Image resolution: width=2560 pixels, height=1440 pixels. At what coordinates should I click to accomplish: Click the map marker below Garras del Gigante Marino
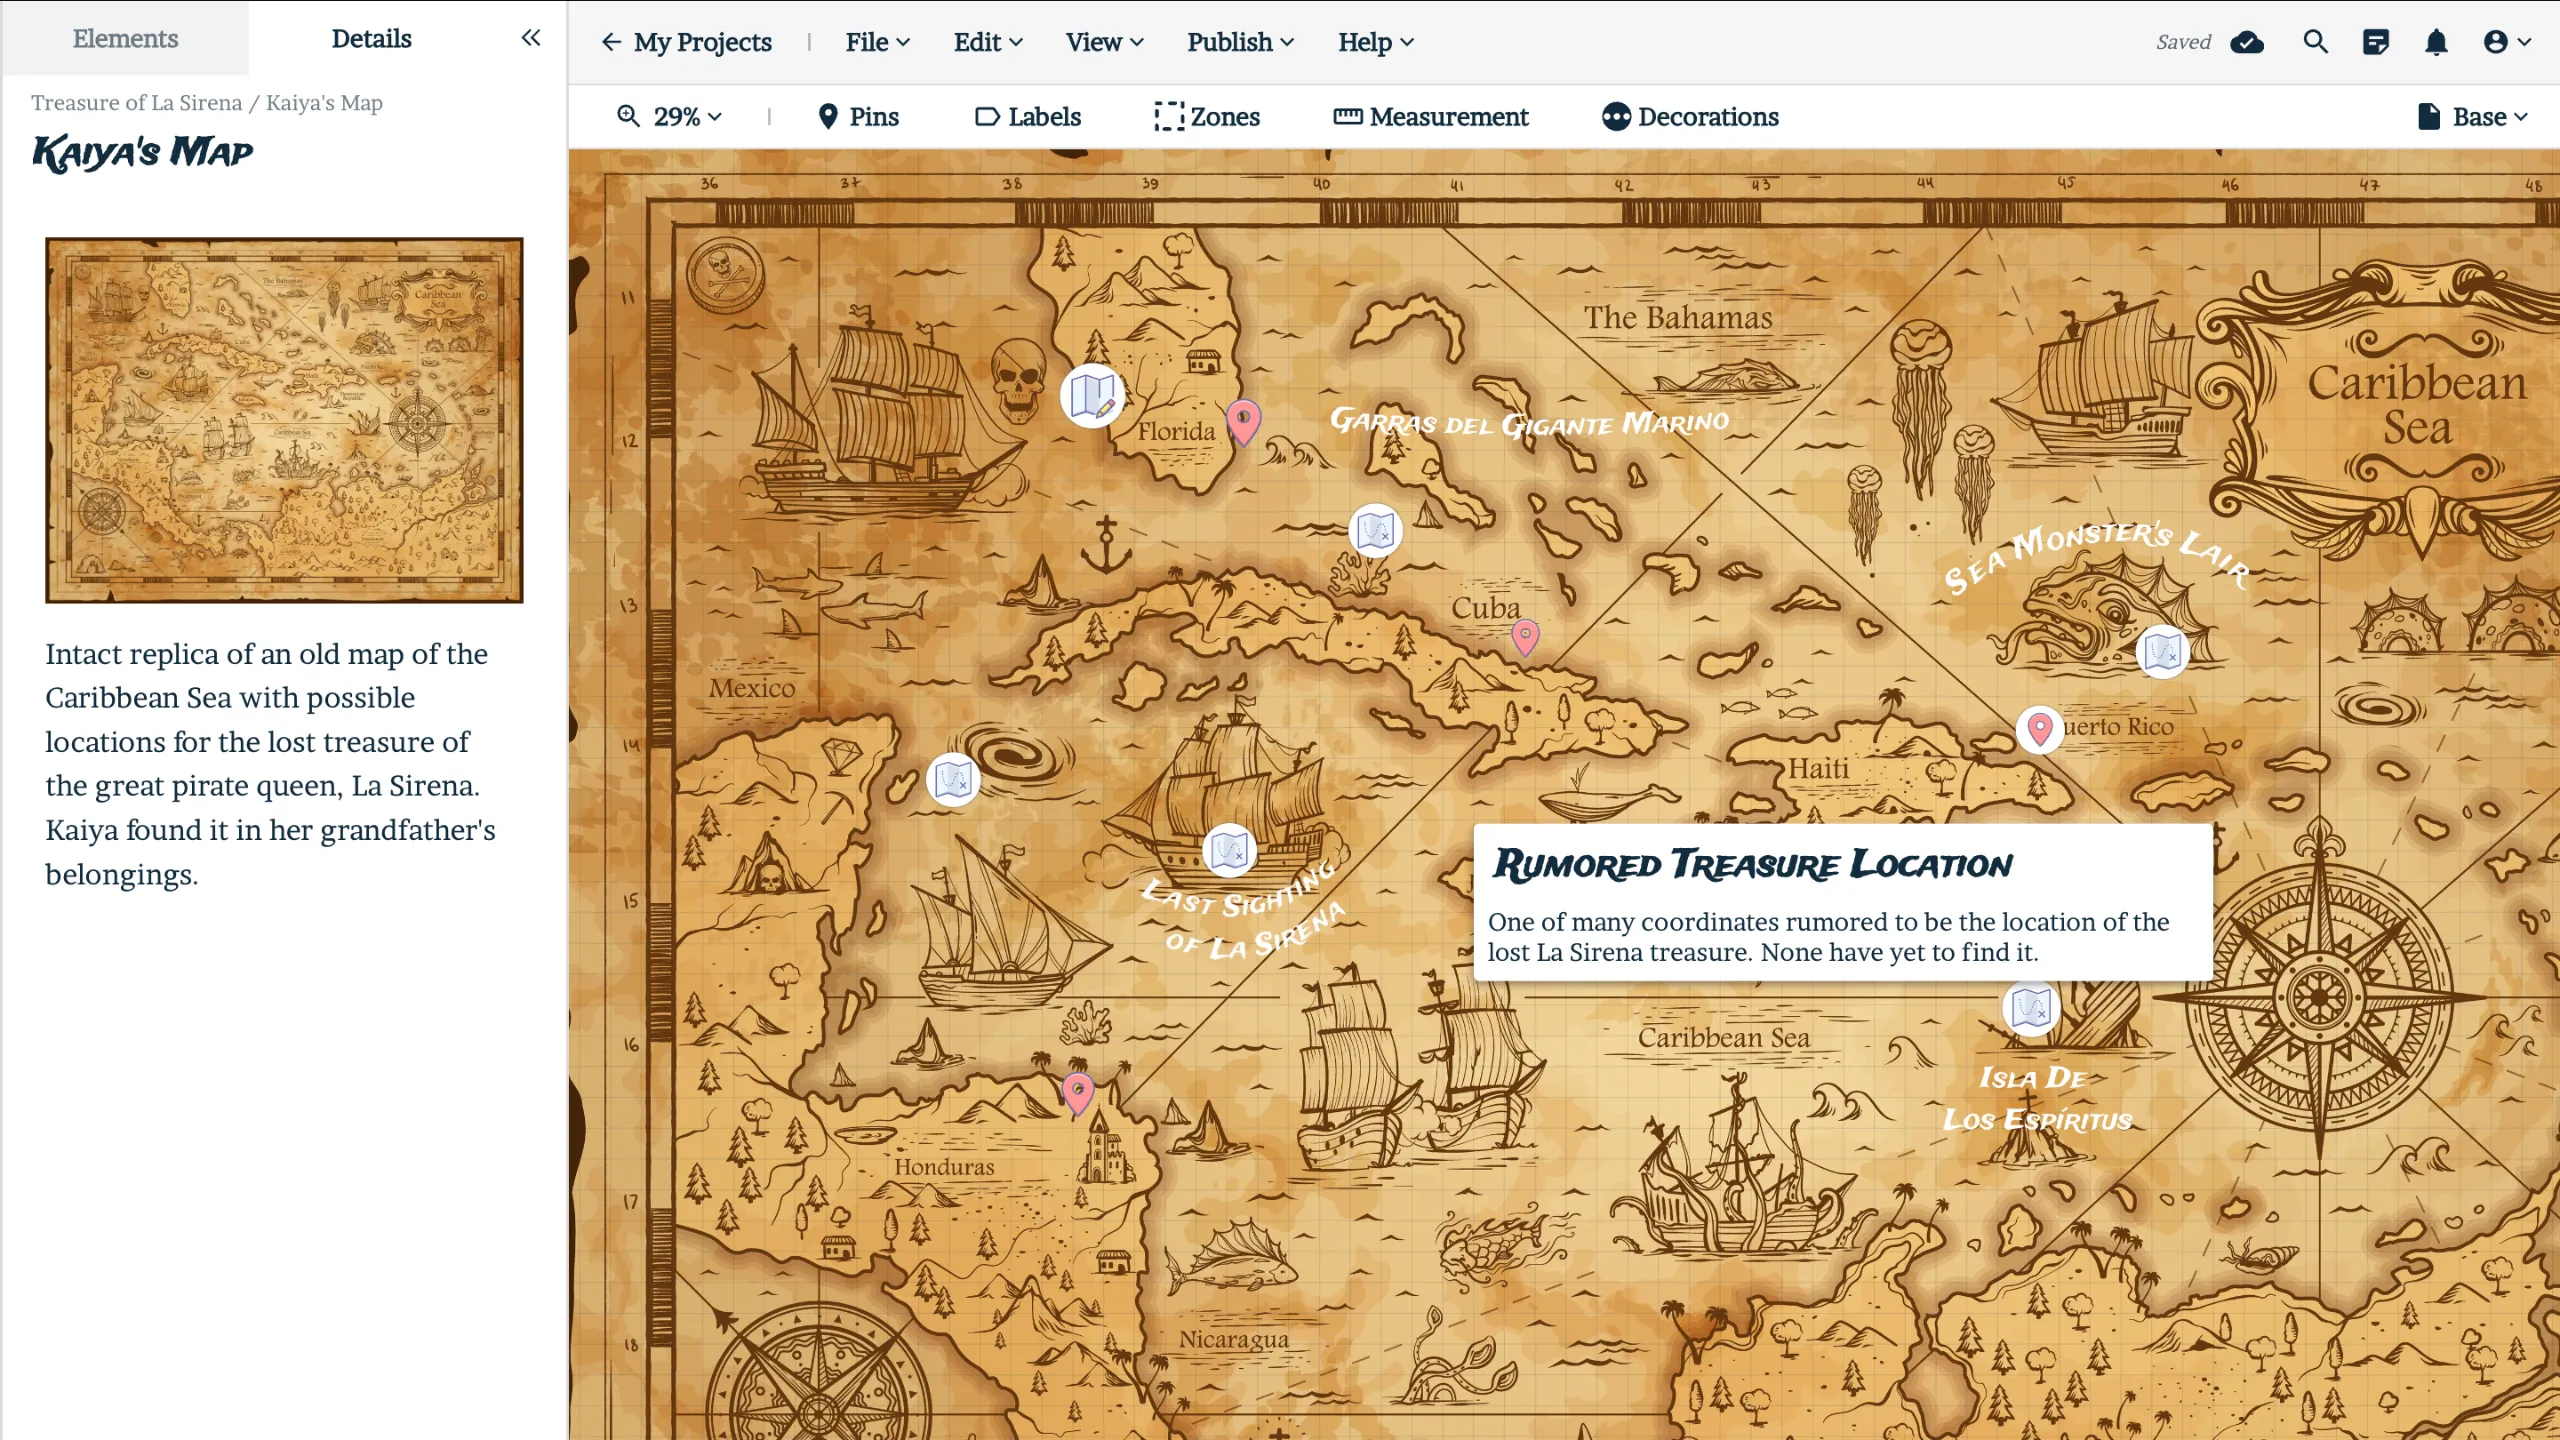click(x=1375, y=530)
